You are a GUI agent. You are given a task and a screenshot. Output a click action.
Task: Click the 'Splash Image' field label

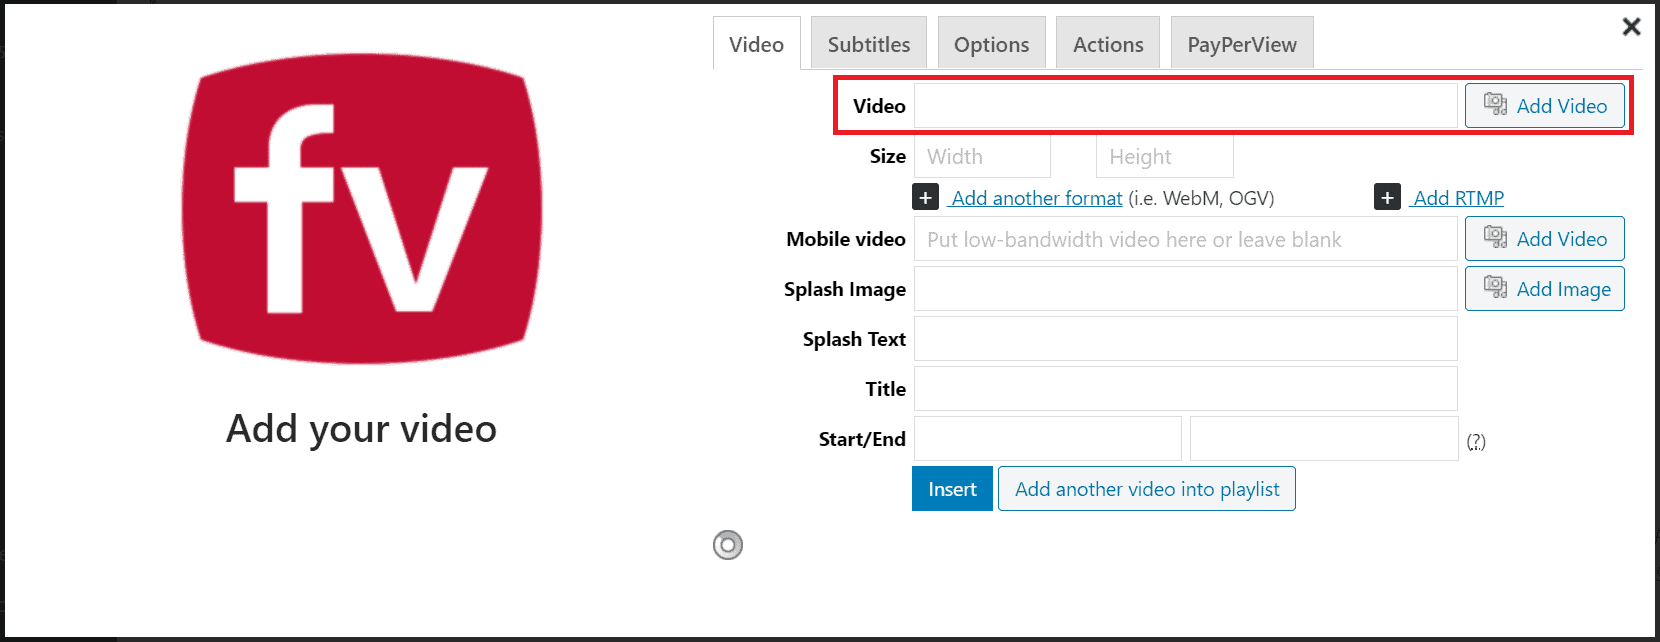click(x=845, y=289)
